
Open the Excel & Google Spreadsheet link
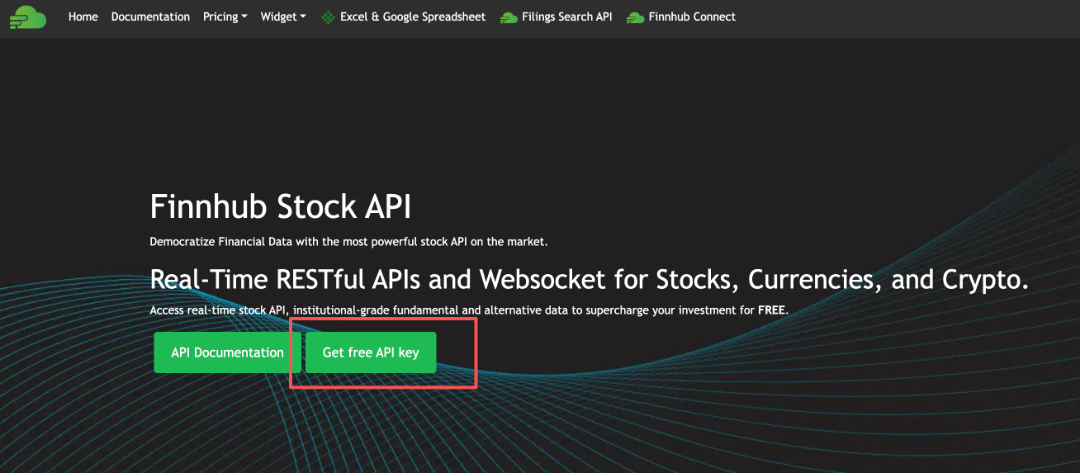tap(414, 17)
